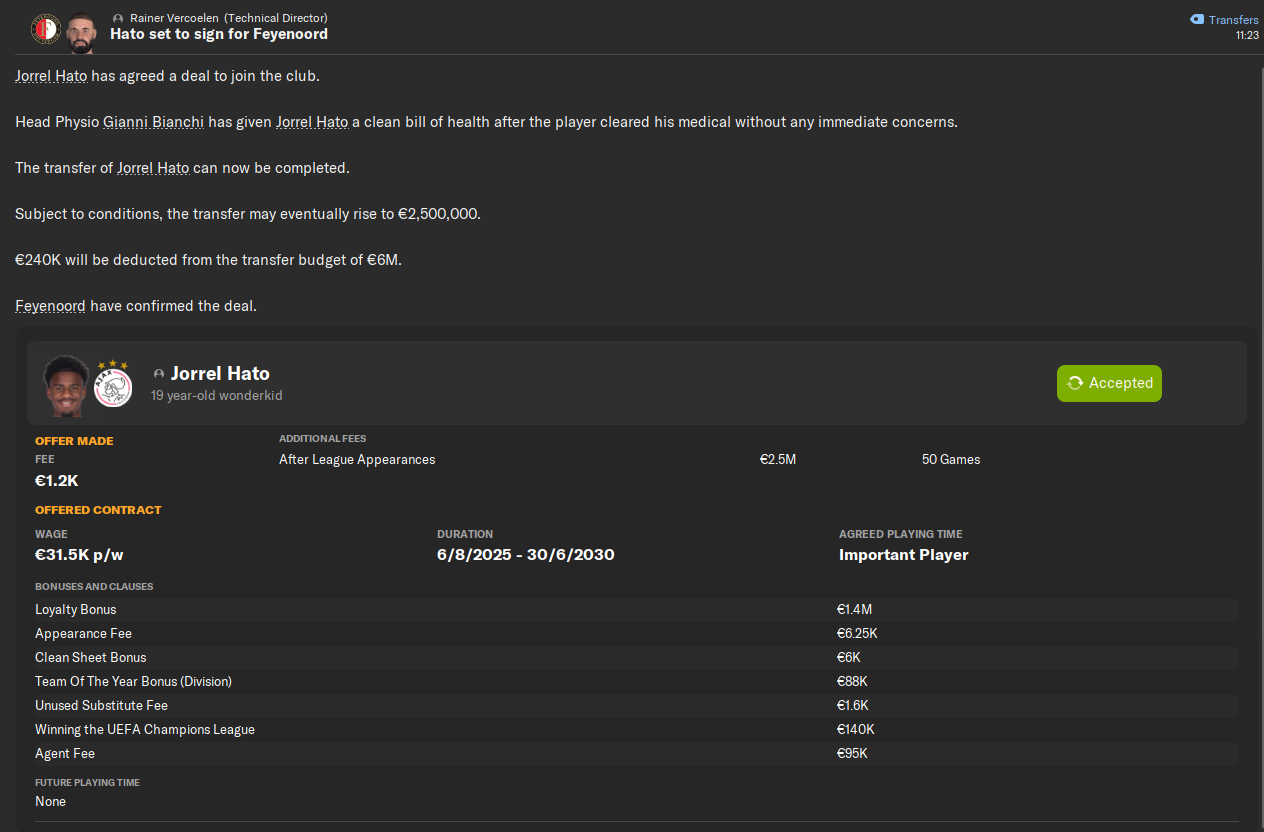Open Jorrel Hato name heading in offer card
This screenshot has width=1264, height=832.
220,373
